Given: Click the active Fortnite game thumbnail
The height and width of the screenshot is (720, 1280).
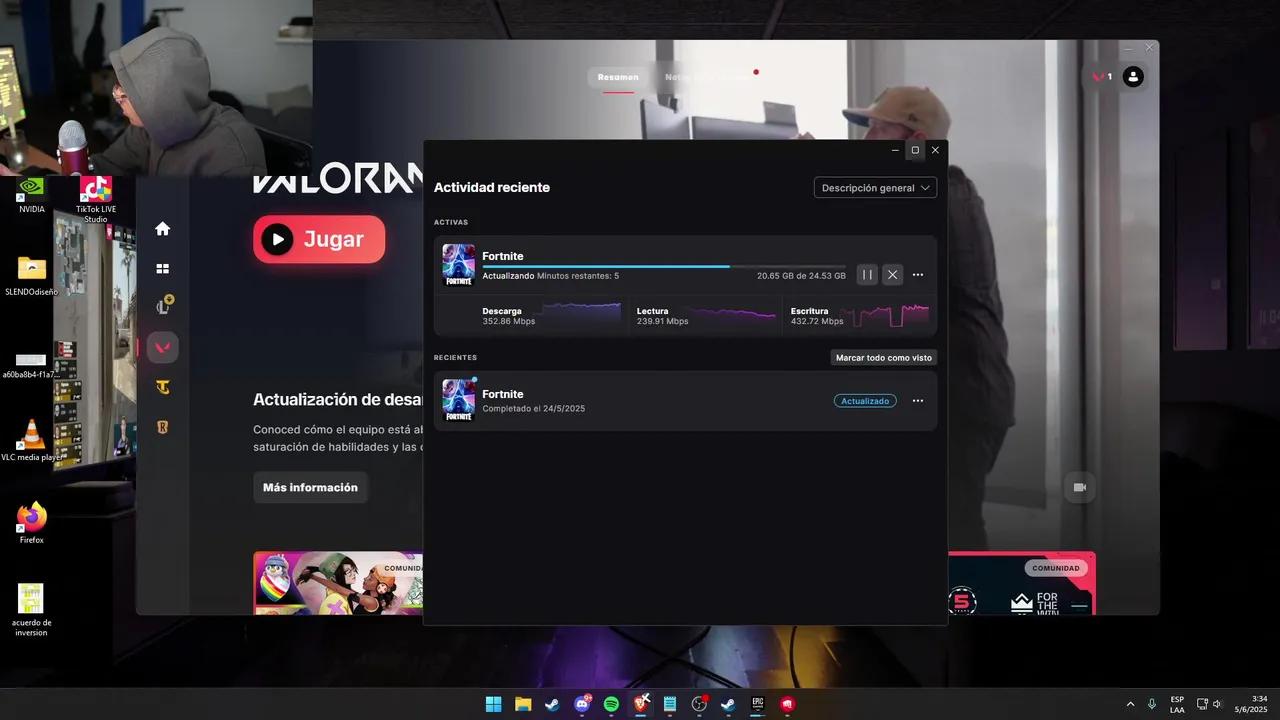Looking at the screenshot, I should (x=459, y=265).
